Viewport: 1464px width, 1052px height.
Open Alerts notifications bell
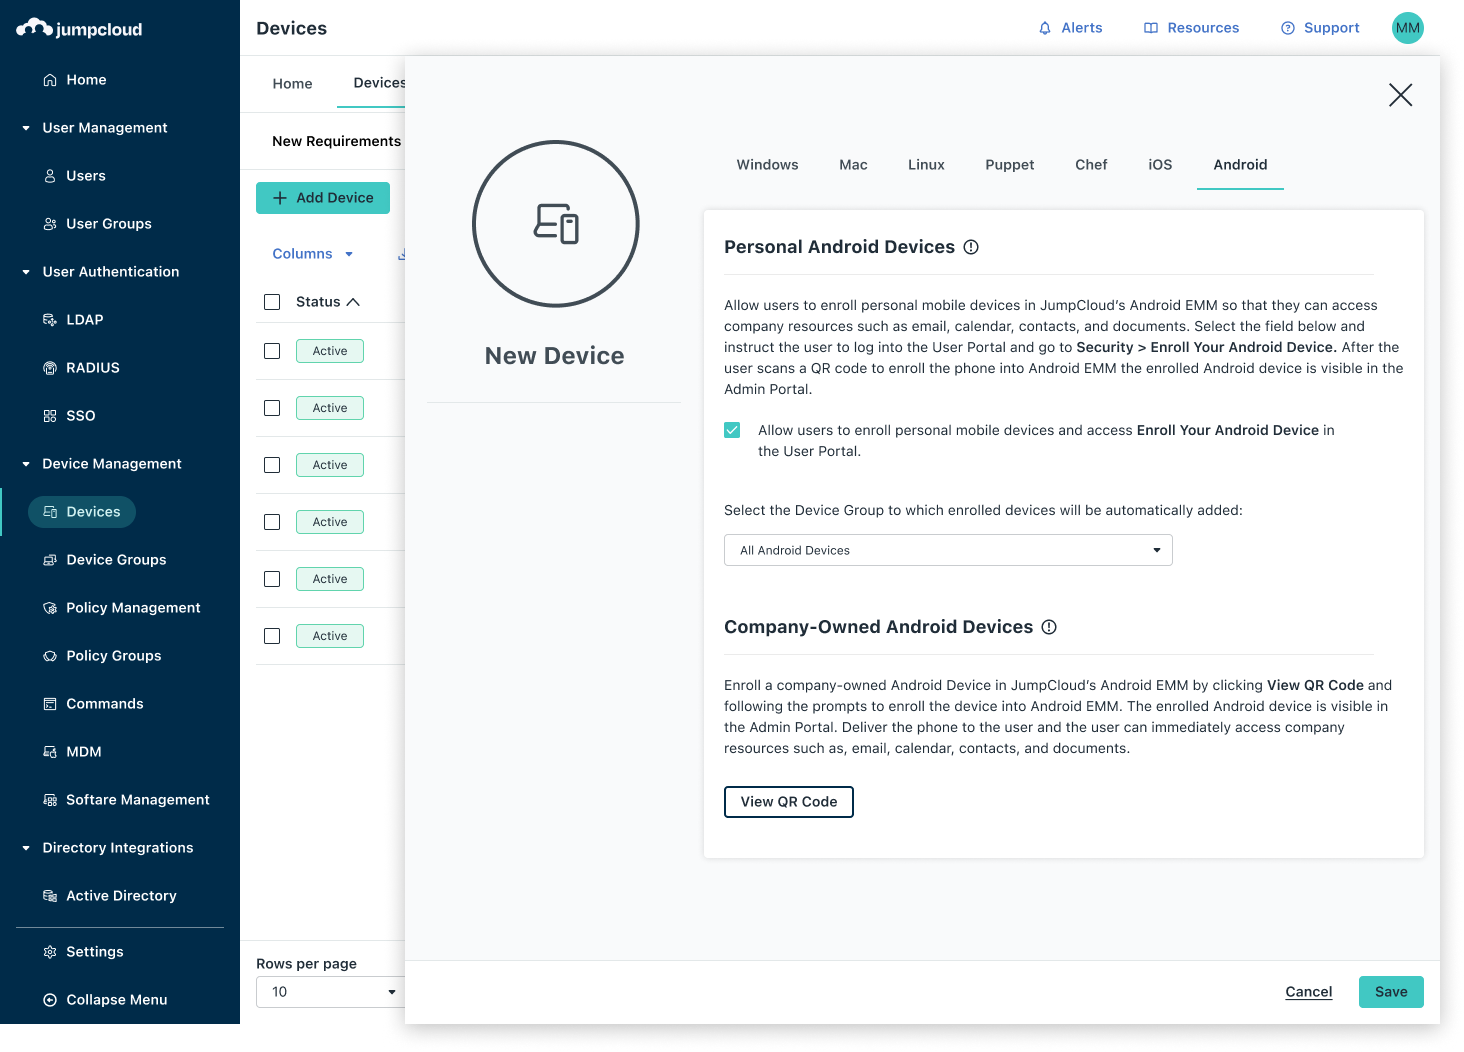1070,27
